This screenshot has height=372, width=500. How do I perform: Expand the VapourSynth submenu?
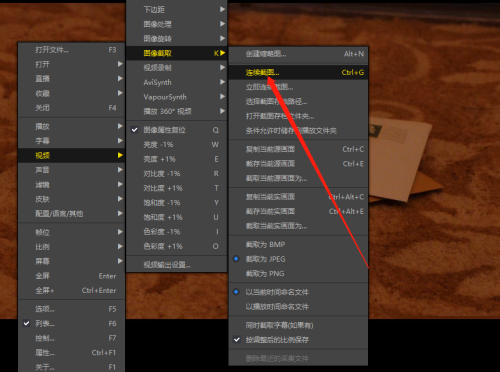point(177,97)
